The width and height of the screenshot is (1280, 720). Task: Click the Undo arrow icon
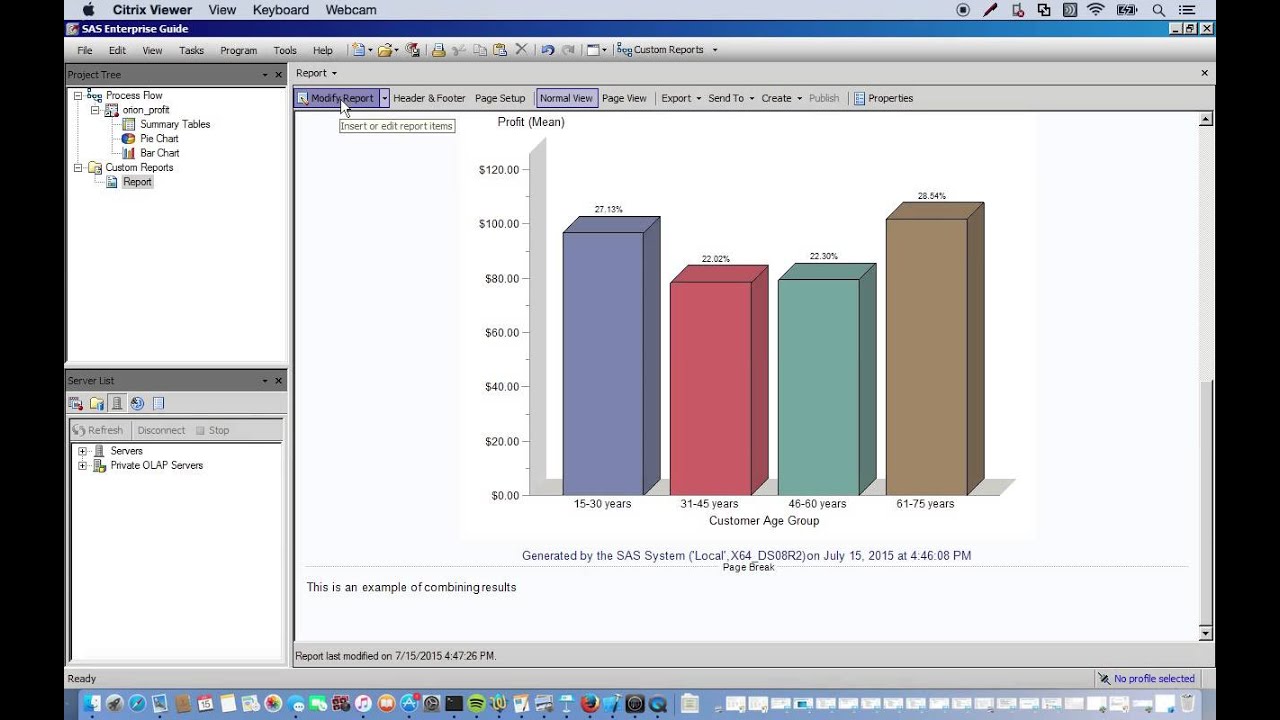click(x=547, y=50)
